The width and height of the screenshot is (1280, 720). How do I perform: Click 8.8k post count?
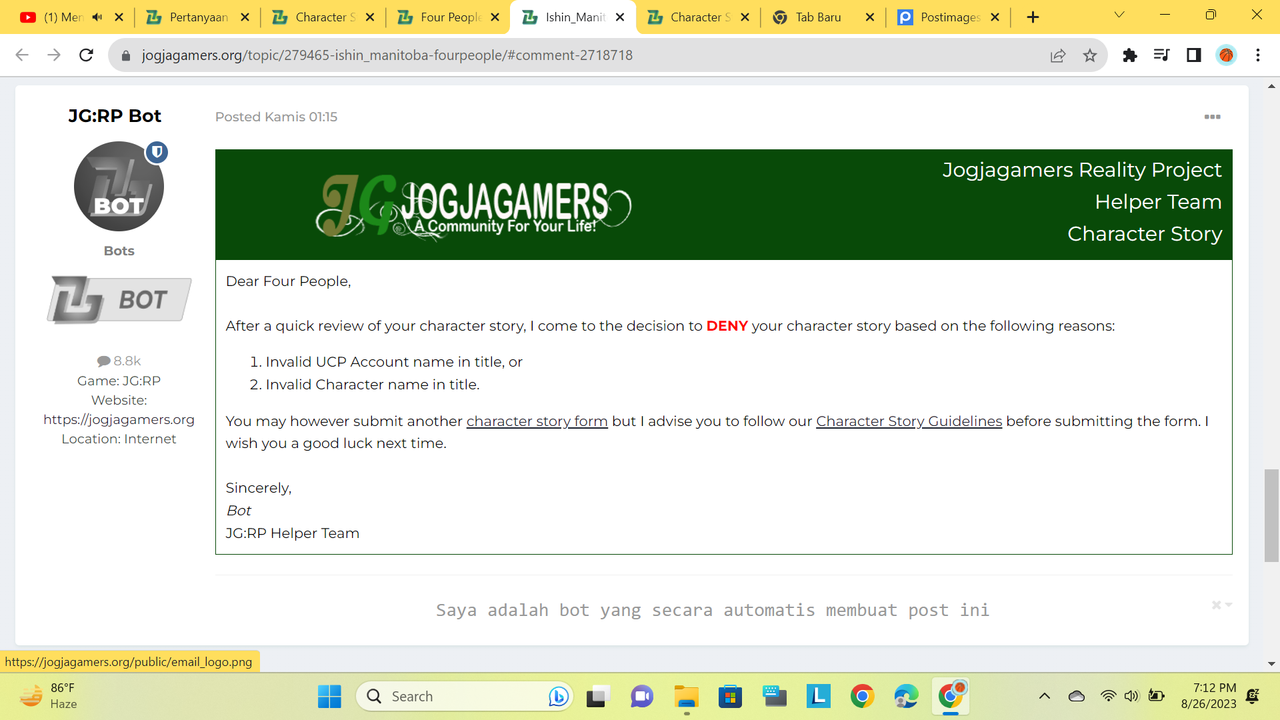tap(119, 361)
